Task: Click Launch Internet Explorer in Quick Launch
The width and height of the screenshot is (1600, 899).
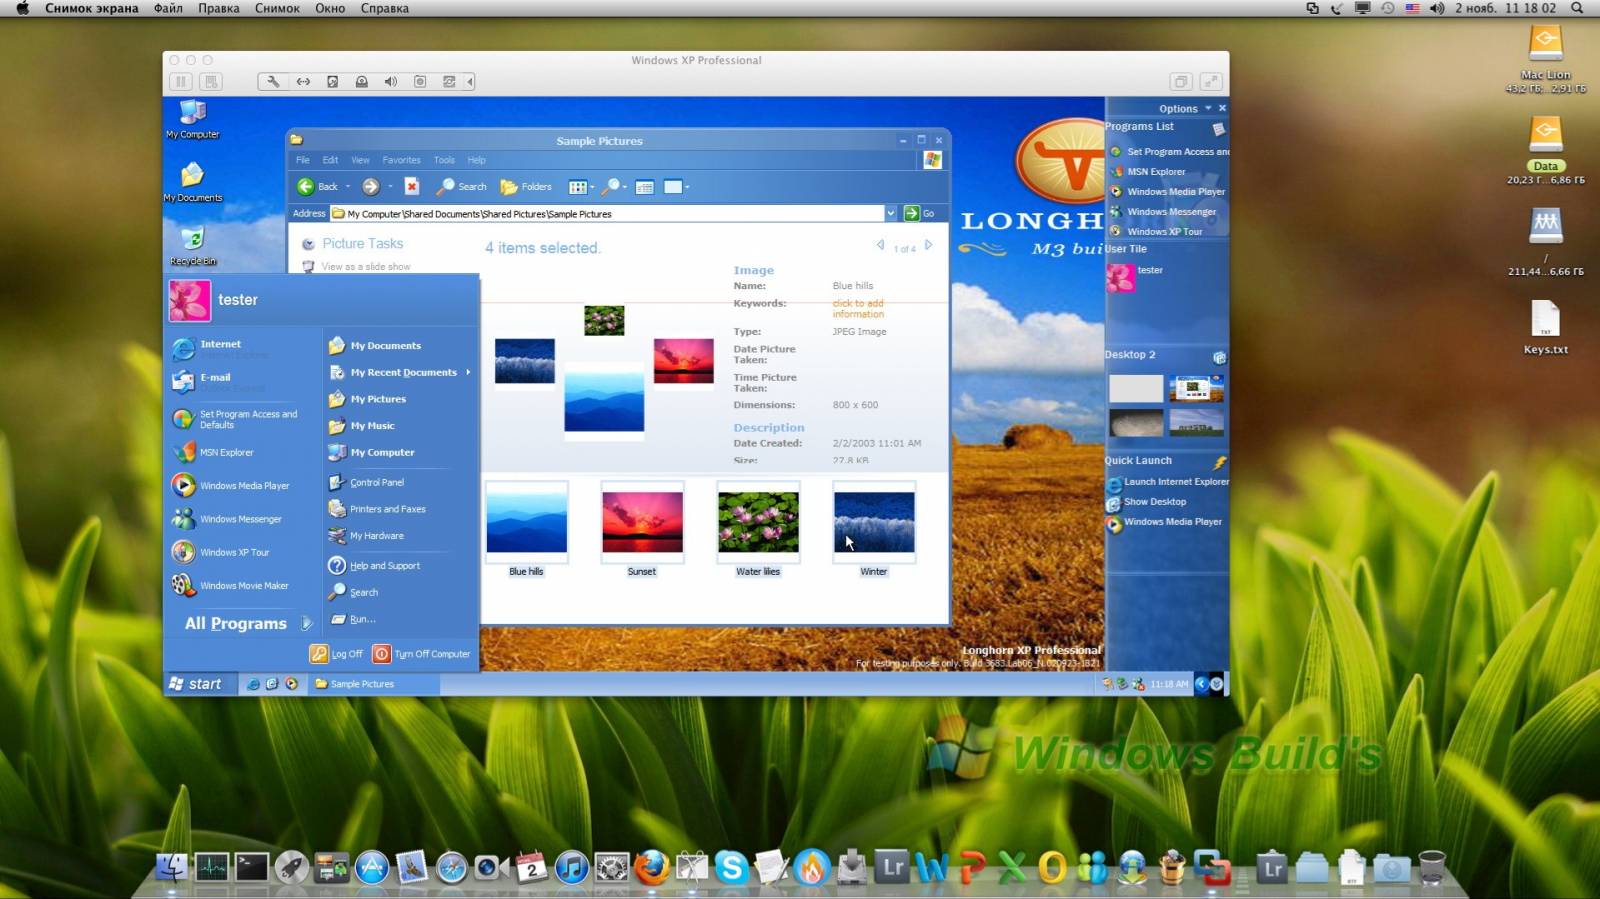Action: pyautogui.click(x=1167, y=482)
